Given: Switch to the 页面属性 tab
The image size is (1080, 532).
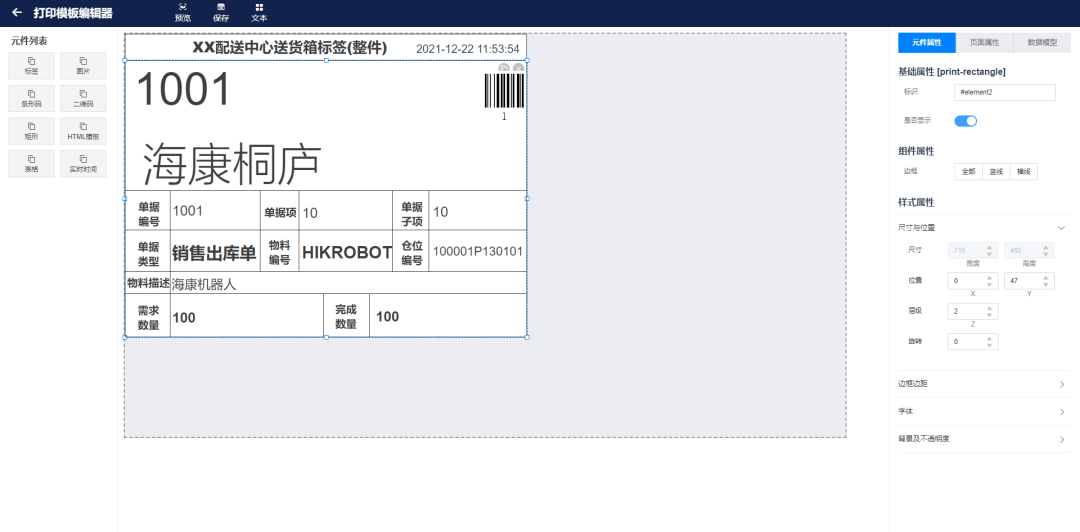Looking at the screenshot, I should (984, 42).
